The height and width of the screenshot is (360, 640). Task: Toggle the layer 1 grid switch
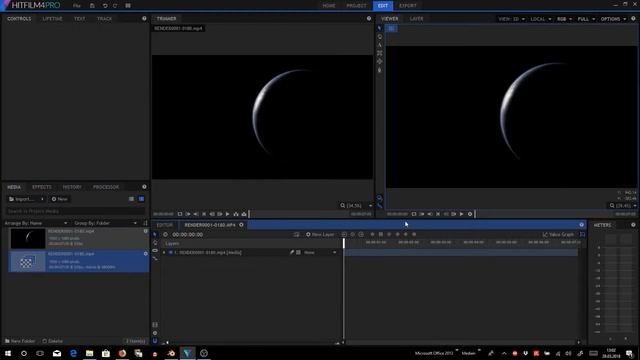tap(298, 252)
